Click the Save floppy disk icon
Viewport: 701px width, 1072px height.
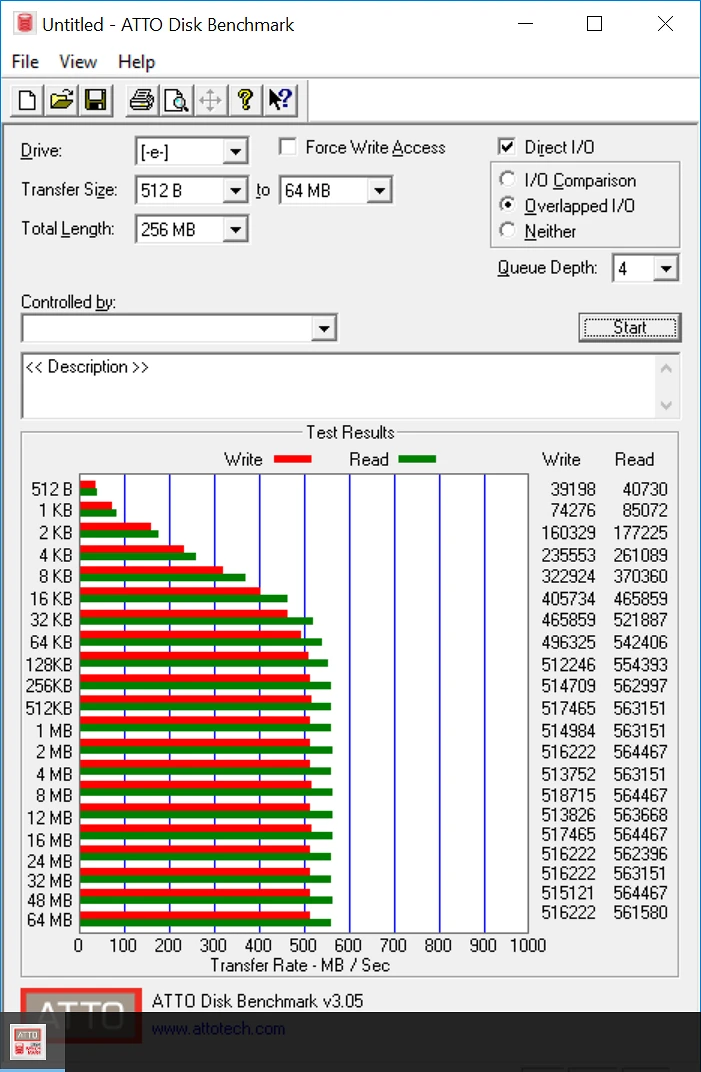(96, 100)
